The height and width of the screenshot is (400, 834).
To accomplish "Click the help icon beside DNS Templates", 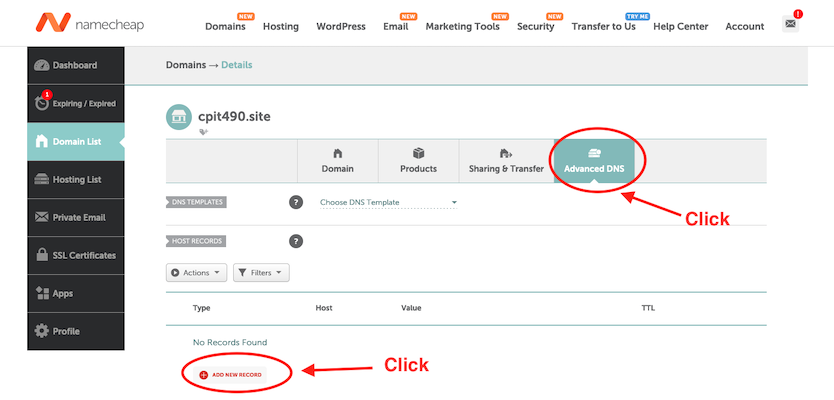I will point(296,202).
